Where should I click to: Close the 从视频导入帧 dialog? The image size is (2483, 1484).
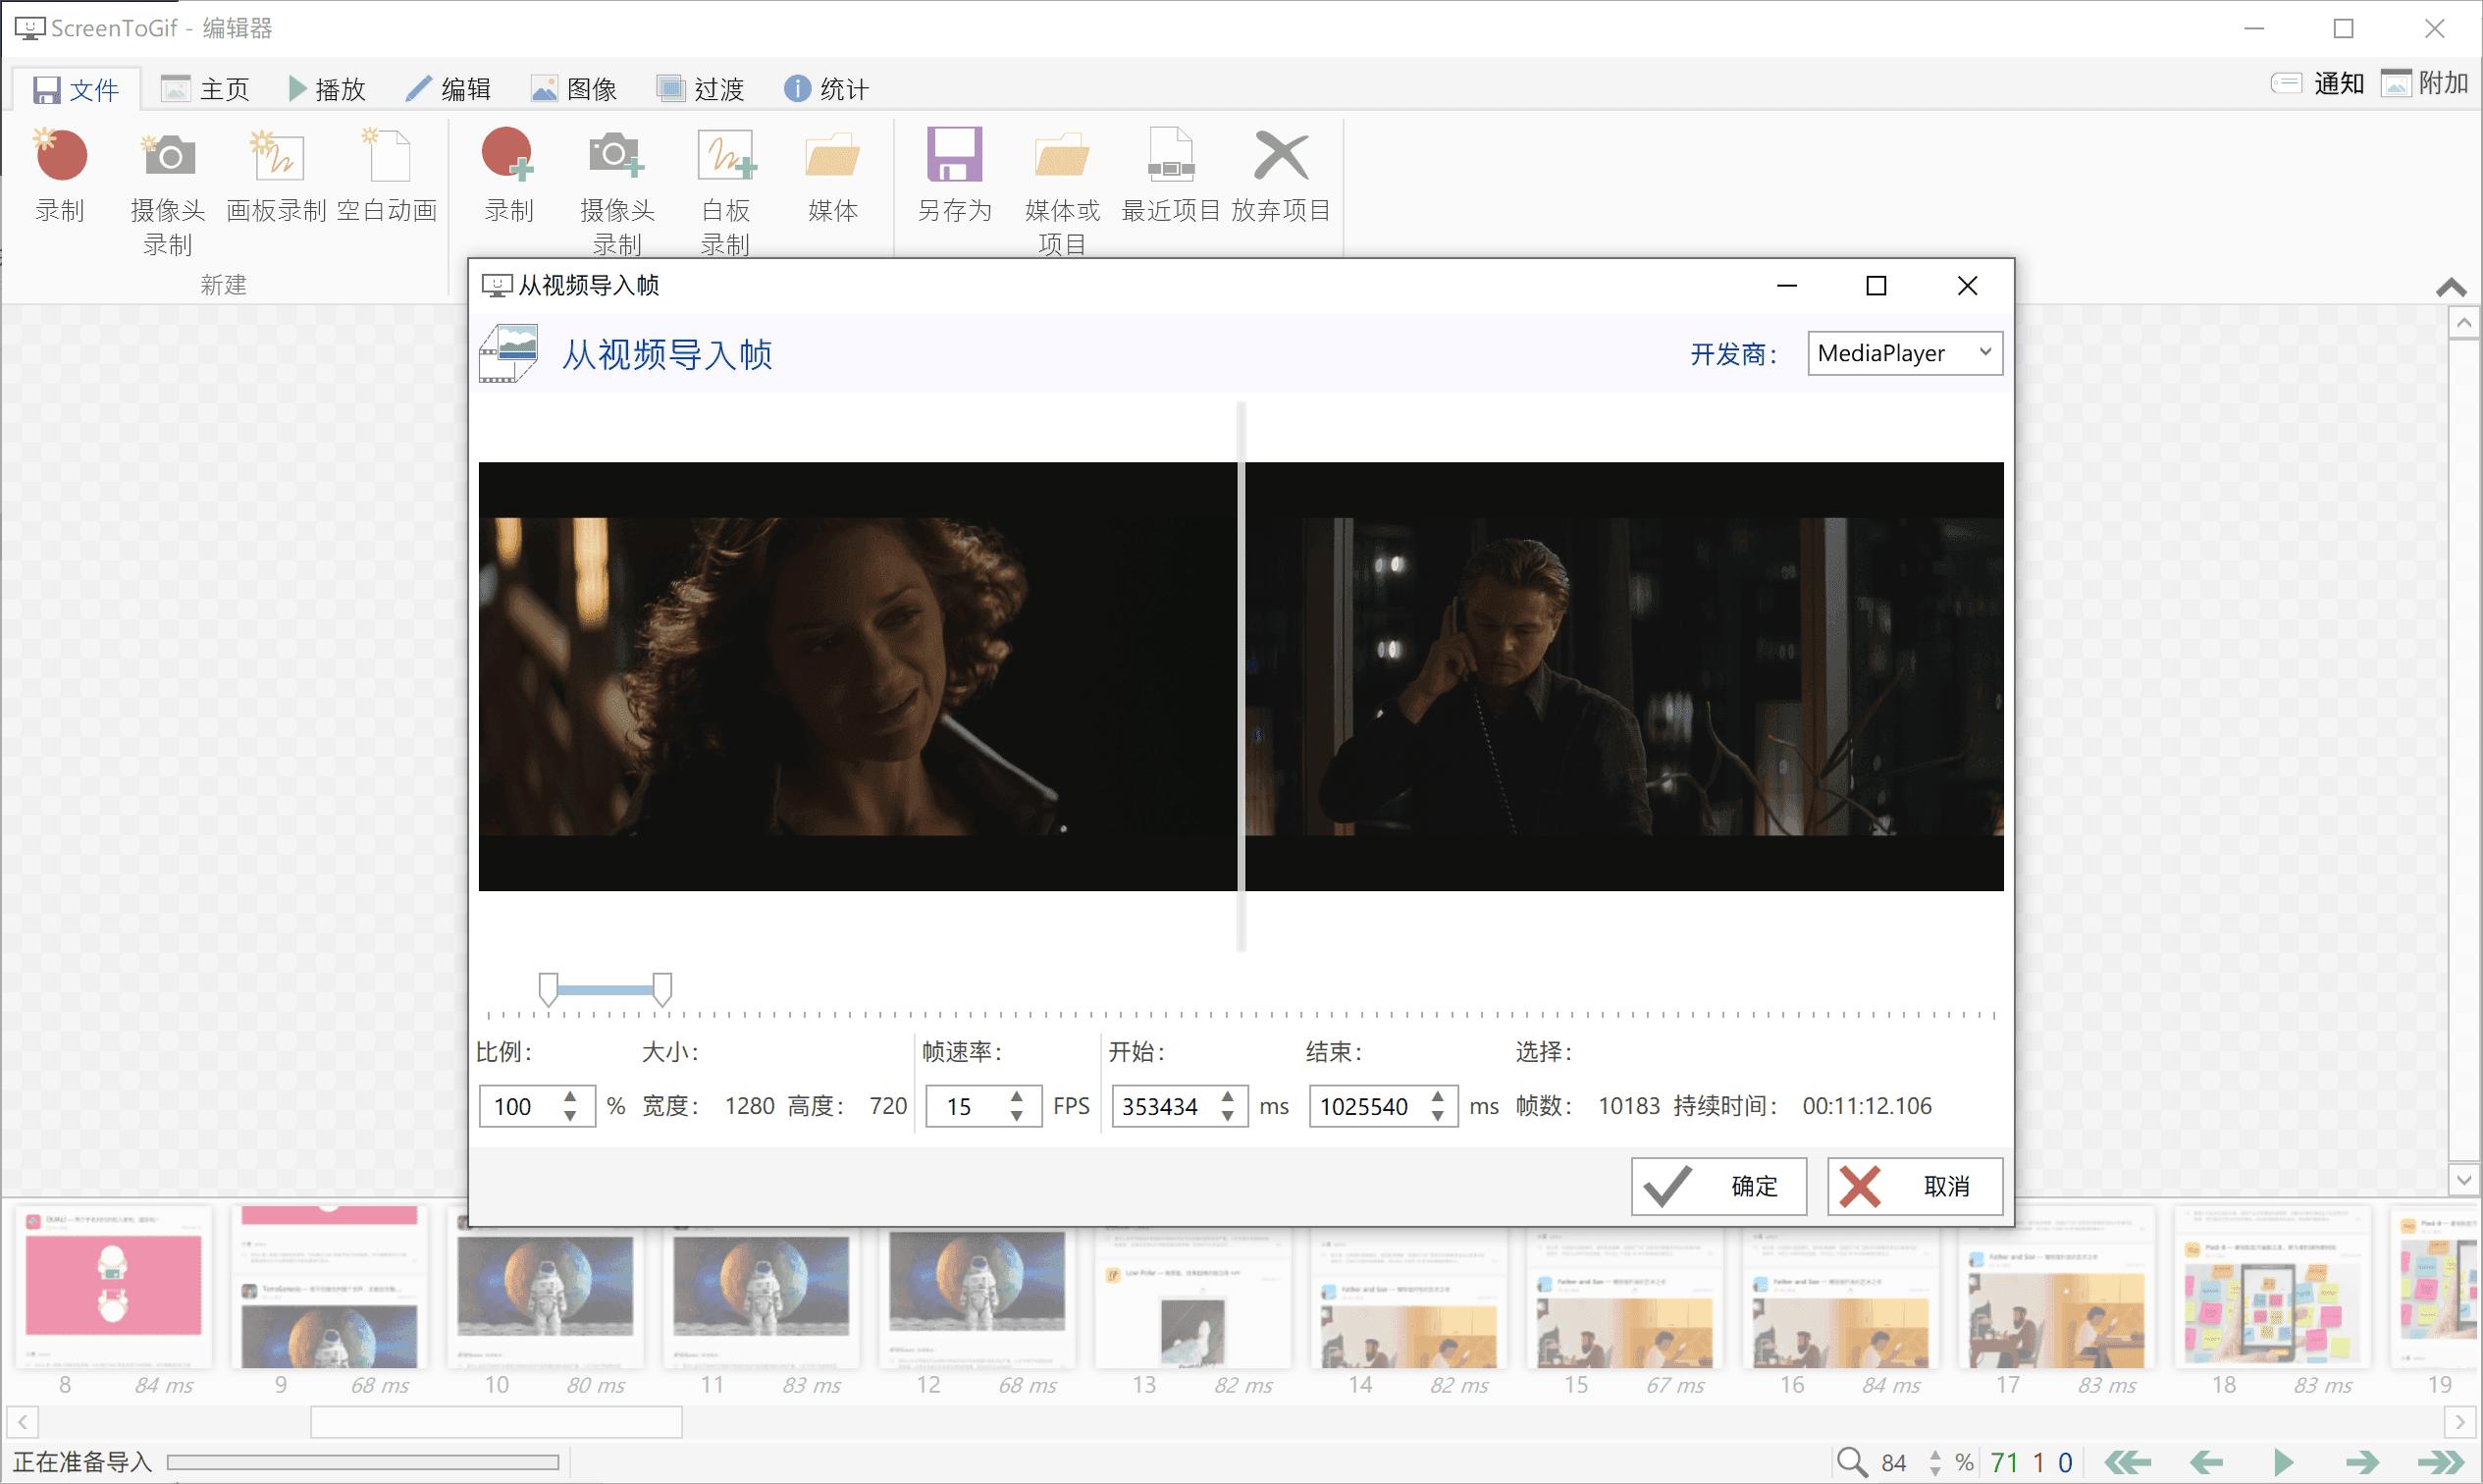coord(1967,286)
